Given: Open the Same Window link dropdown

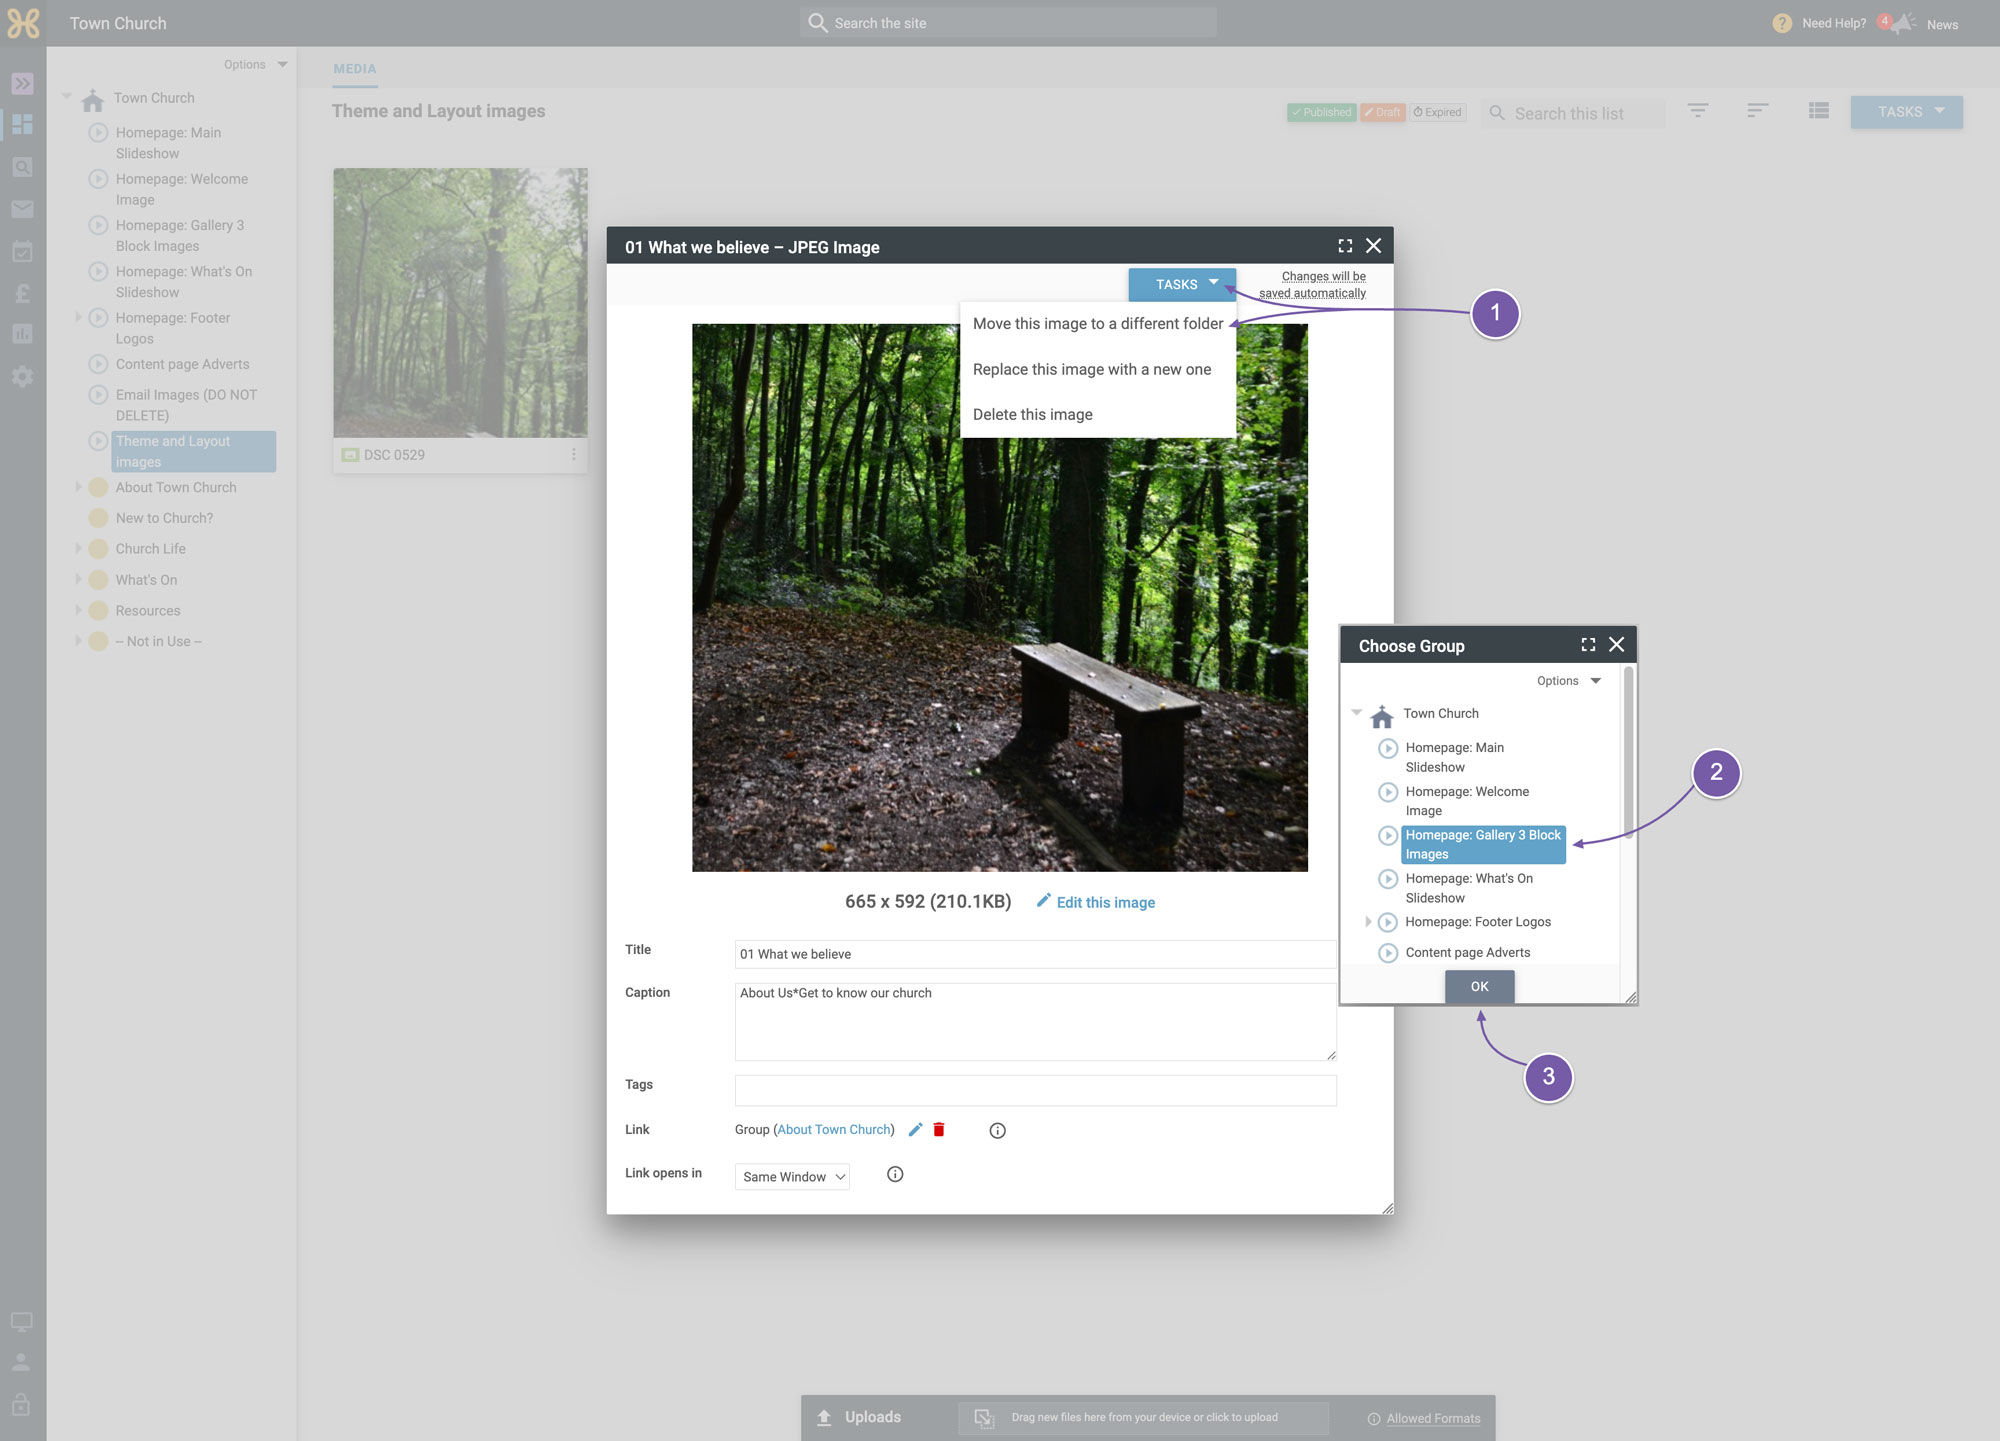Looking at the screenshot, I should tap(792, 1177).
